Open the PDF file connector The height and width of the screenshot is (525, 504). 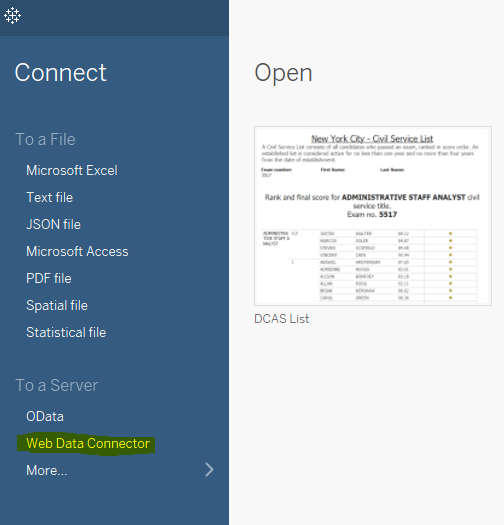(x=49, y=279)
